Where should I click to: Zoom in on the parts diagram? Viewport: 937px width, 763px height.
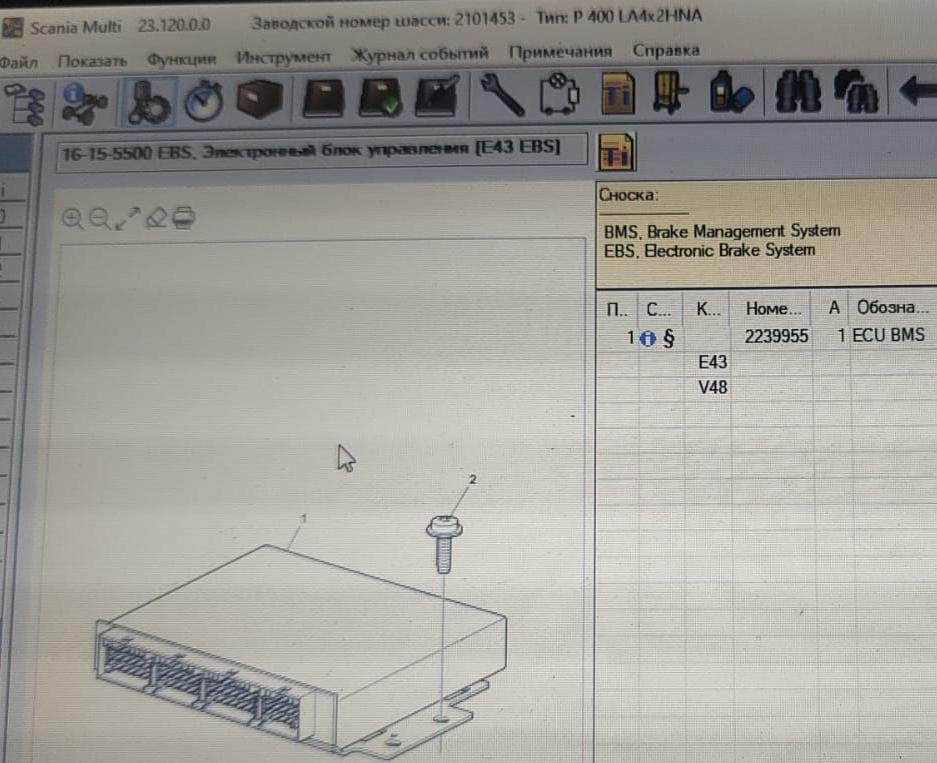click(x=72, y=218)
